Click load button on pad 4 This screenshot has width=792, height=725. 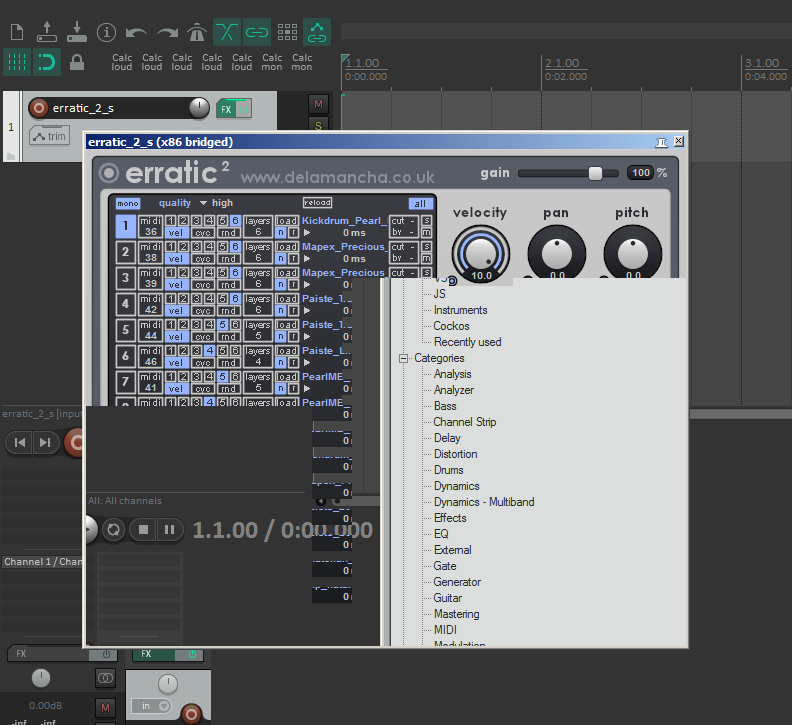coord(287,299)
